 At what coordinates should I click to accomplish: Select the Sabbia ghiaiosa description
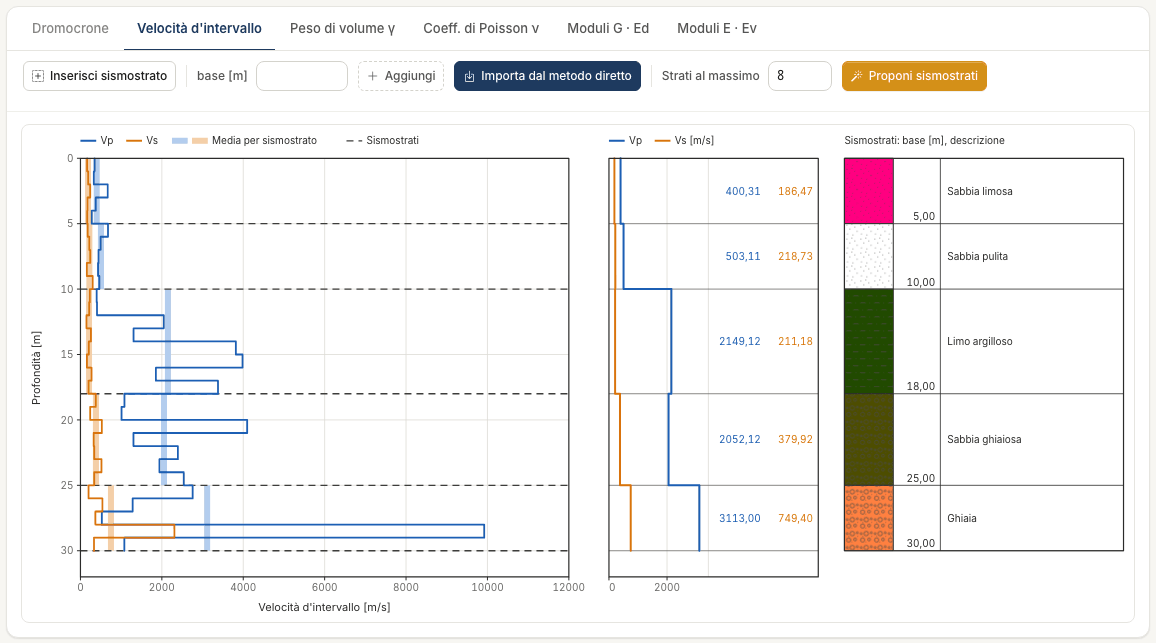tap(984, 439)
